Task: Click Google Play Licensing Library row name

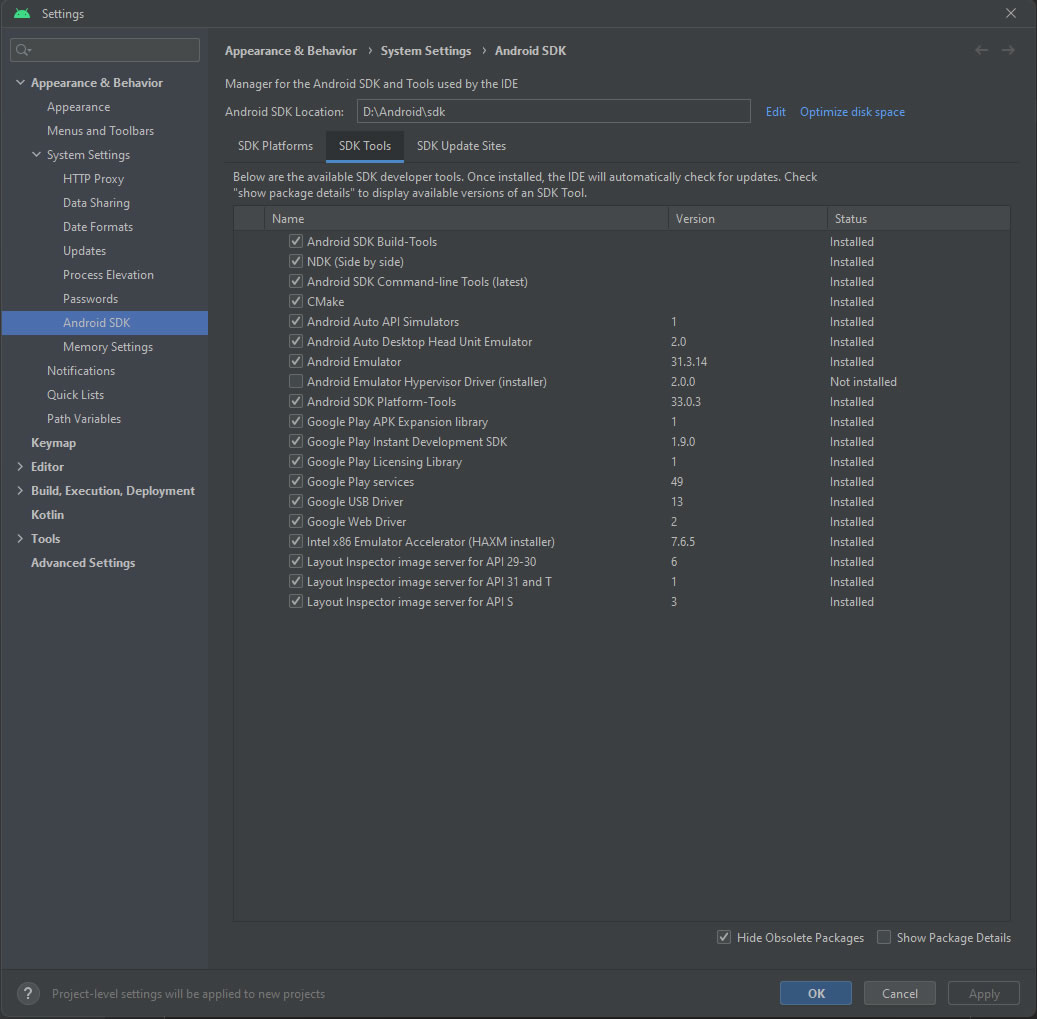Action: pyautogui.click(x=384, y=462)
